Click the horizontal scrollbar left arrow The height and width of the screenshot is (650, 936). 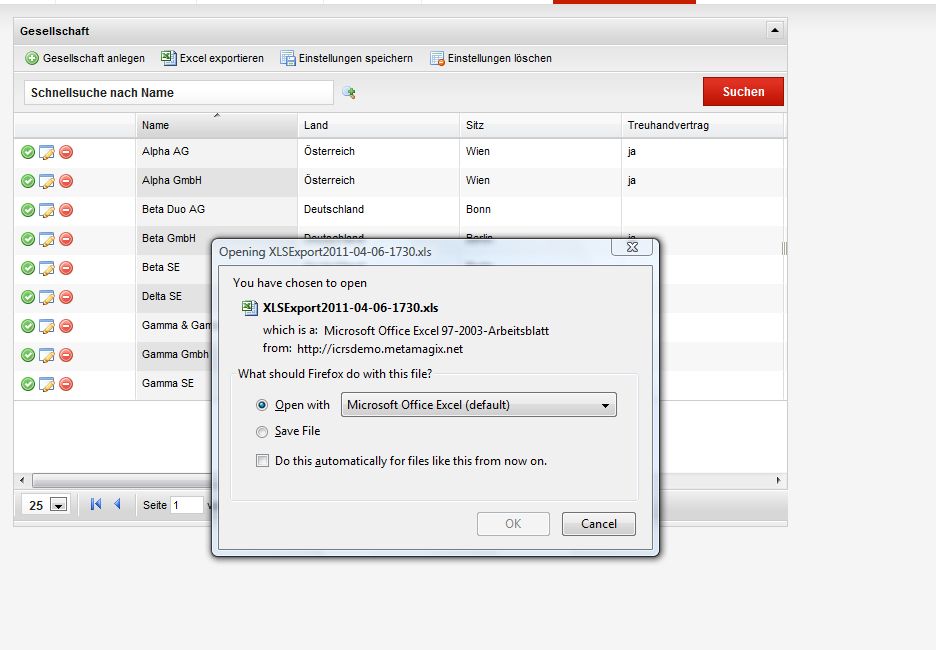(22, 480)
